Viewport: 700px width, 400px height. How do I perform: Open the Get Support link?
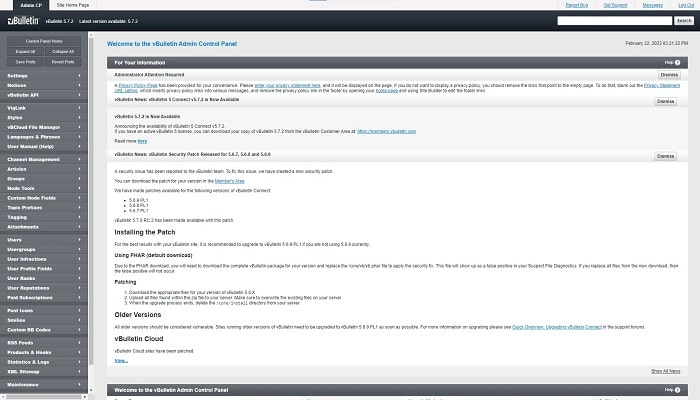(615, 5)
